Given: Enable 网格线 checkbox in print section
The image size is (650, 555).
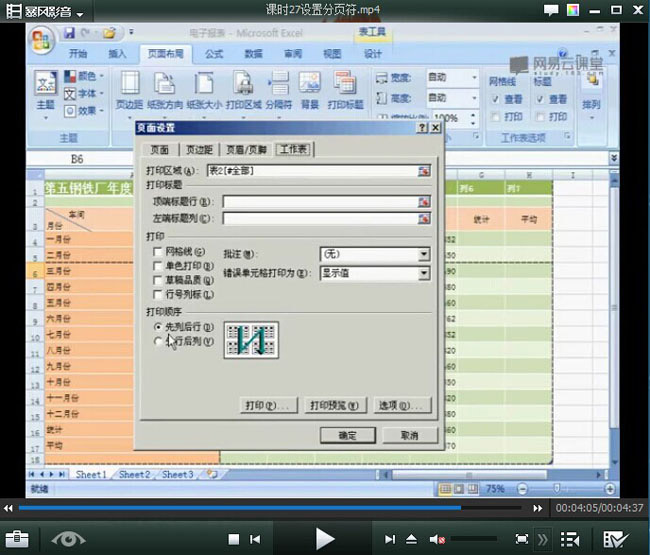Looking at the screenshot, I should pos(158,252).
